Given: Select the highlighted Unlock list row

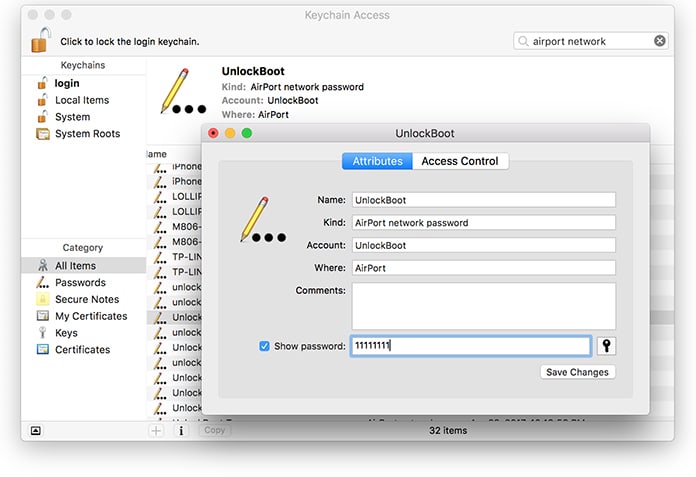Looking at the screenshot, I should pyautogui.click(x=174, y=317).
